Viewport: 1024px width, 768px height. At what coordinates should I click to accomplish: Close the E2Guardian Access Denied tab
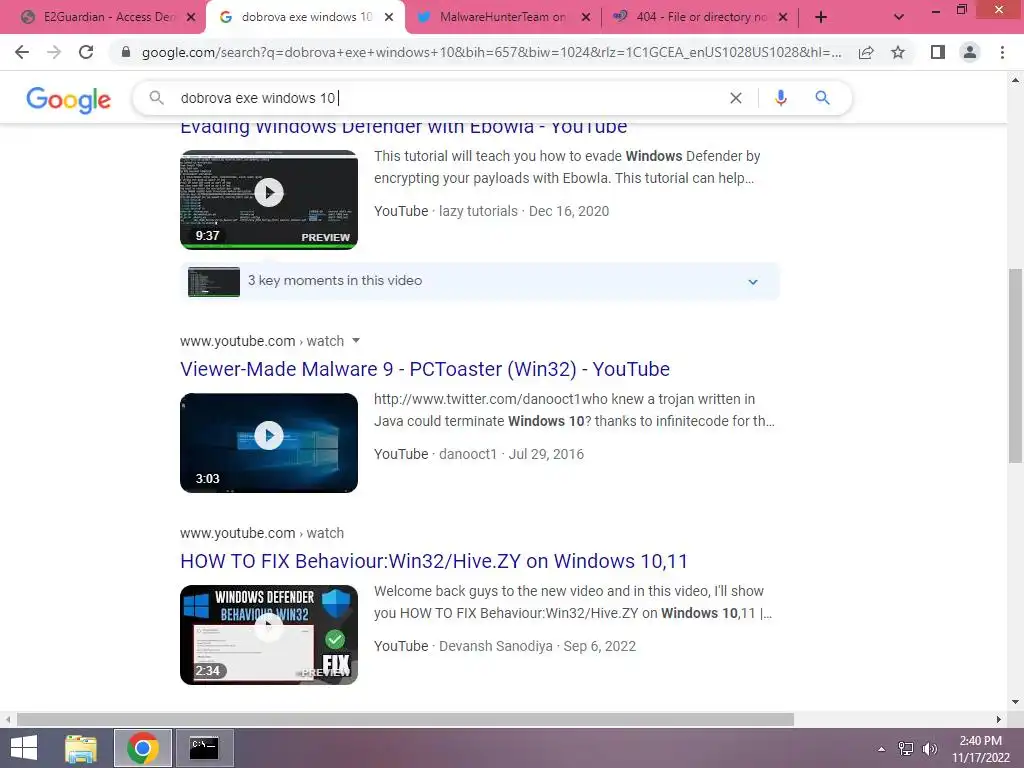pyautogui.click(x=191, y=17)
